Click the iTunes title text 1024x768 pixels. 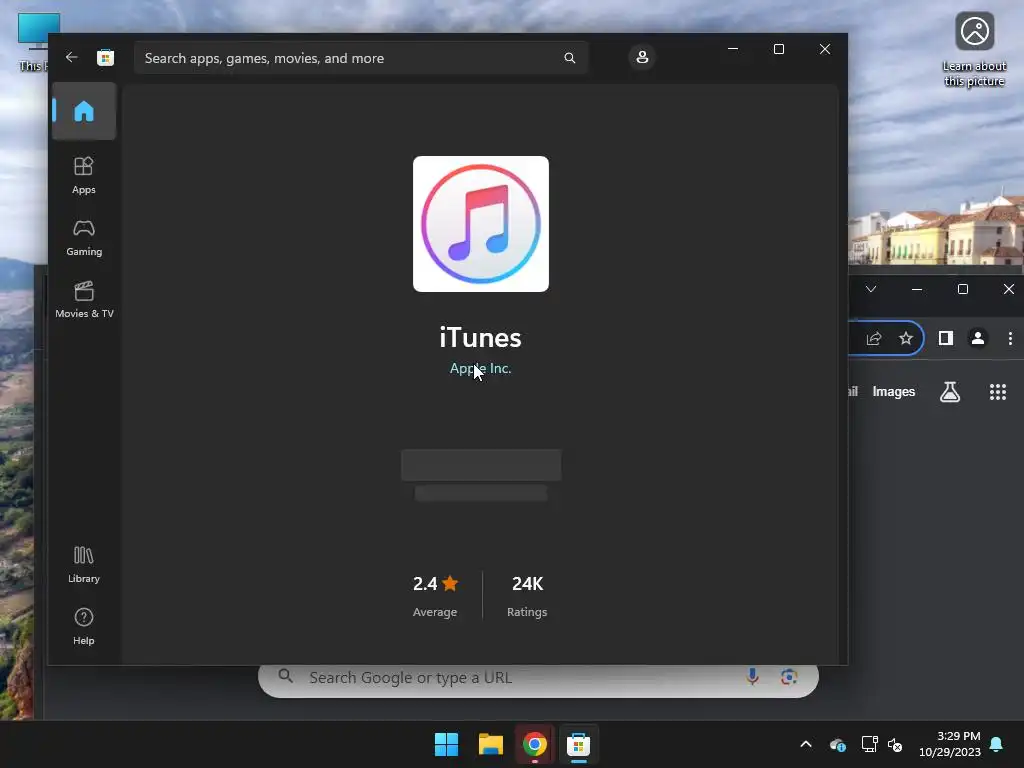481,338
